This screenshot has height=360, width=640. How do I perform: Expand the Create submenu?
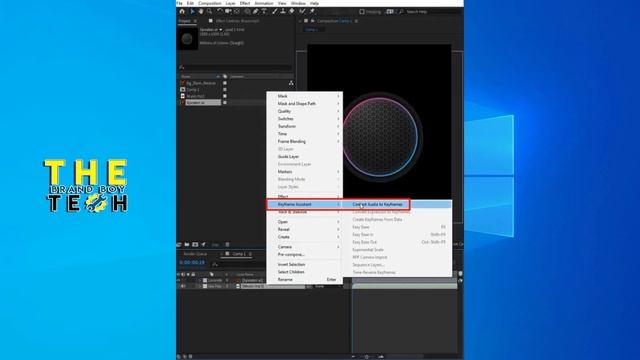point(304,237)
